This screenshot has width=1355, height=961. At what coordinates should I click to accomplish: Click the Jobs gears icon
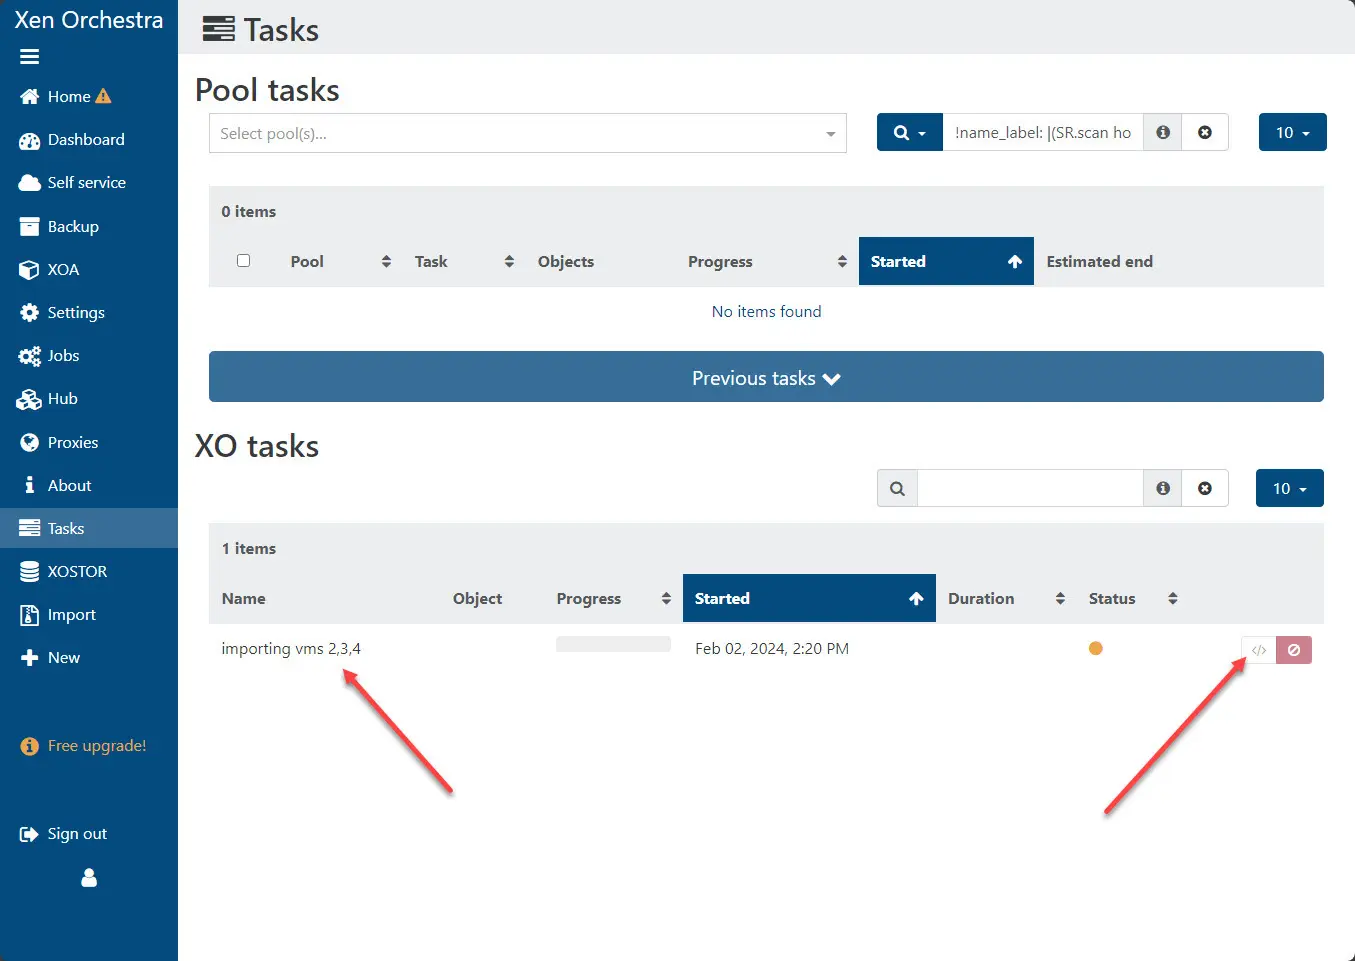pos(29,356)
